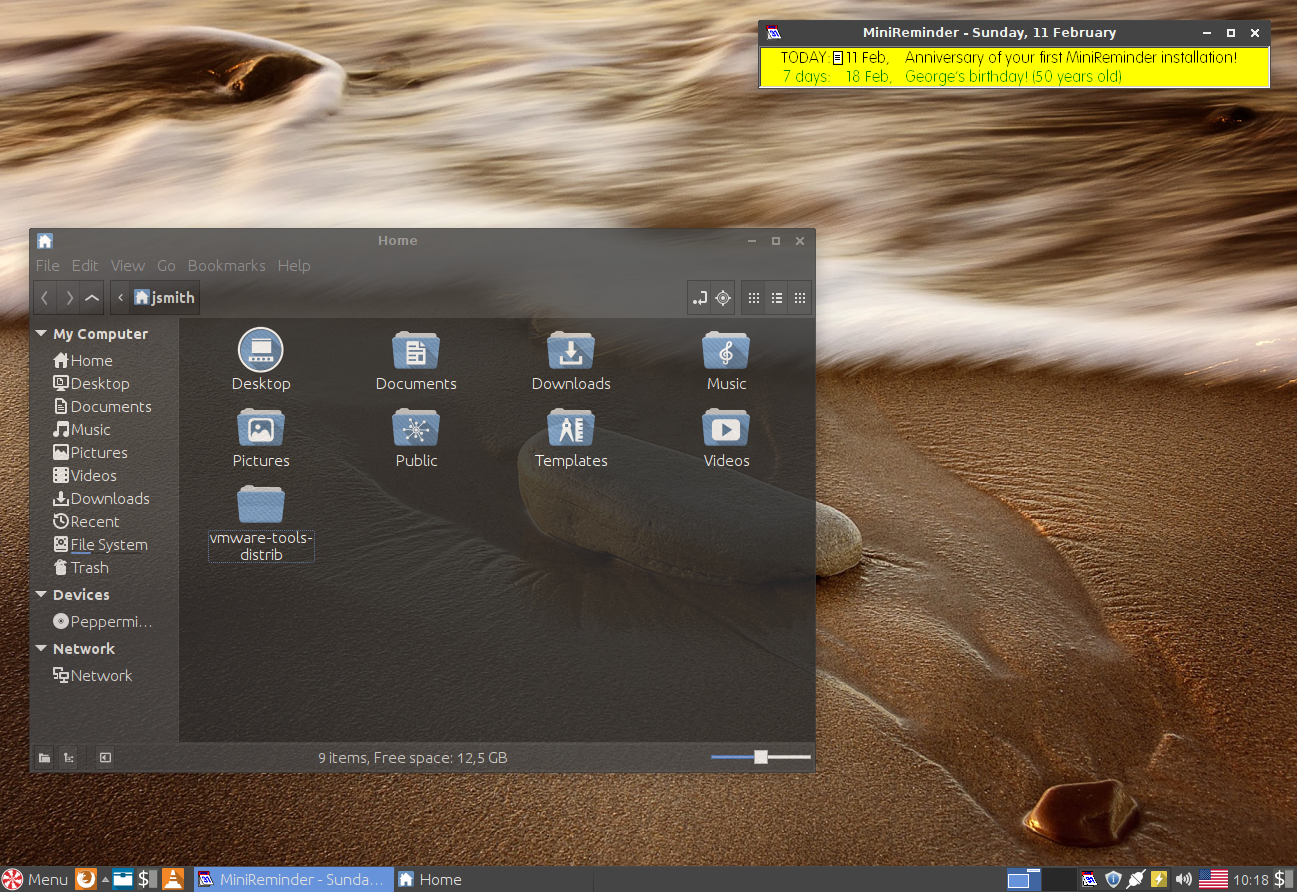Open the Go menu
Screen dimensions: 1297x892
[x=166, y=266]
